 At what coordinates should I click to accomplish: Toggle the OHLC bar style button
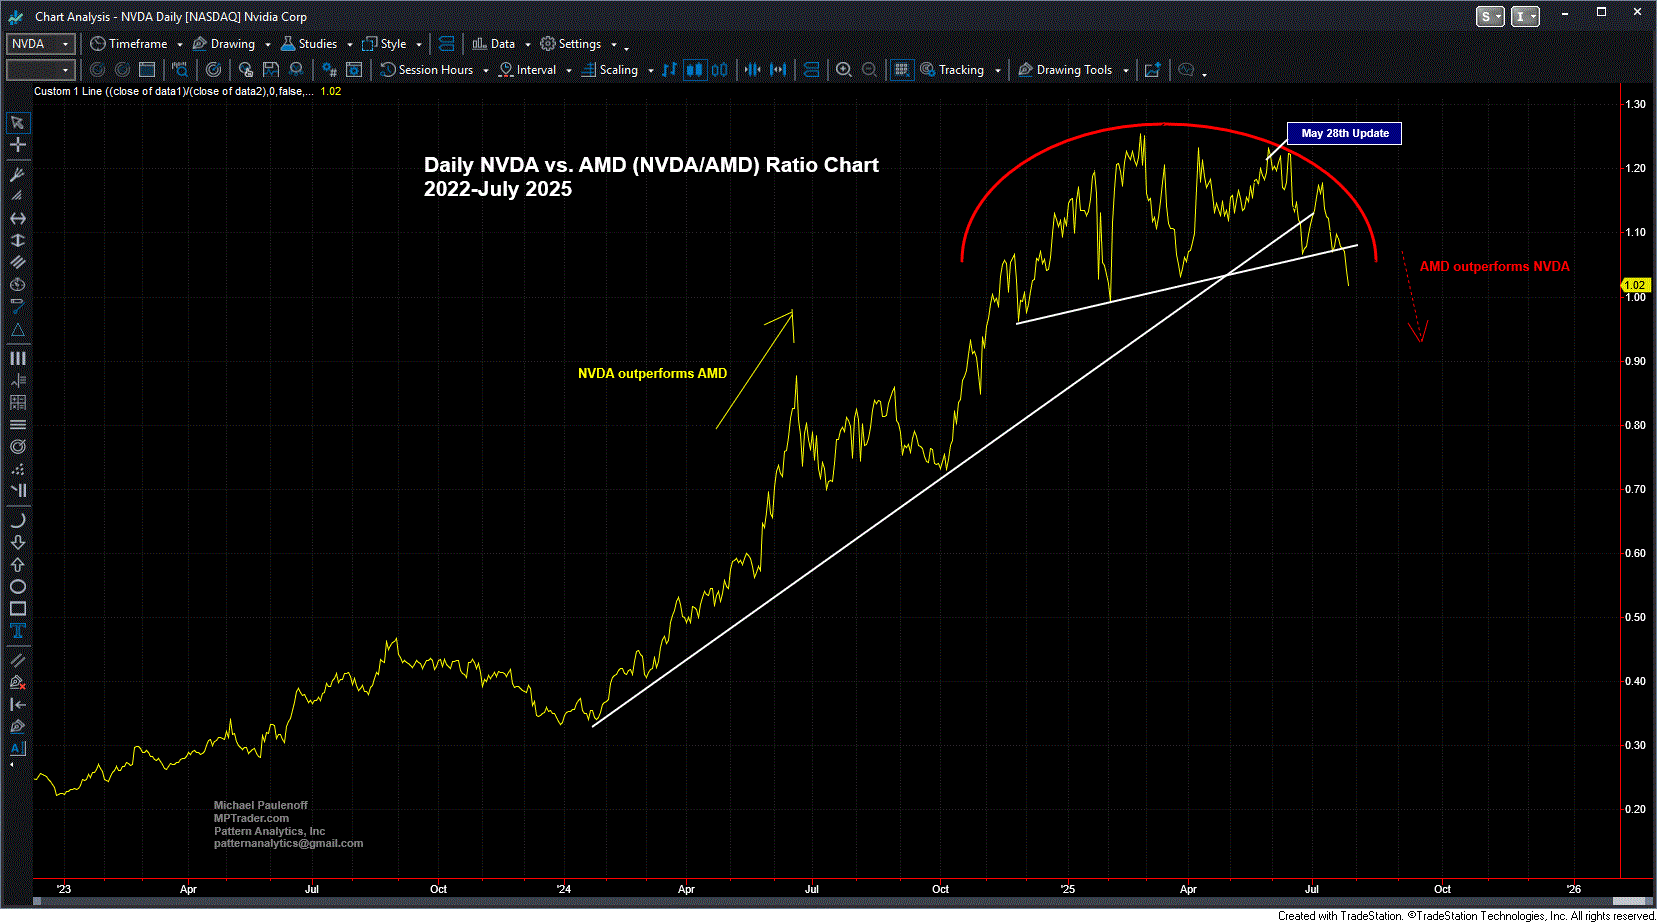tap(669, 70)
